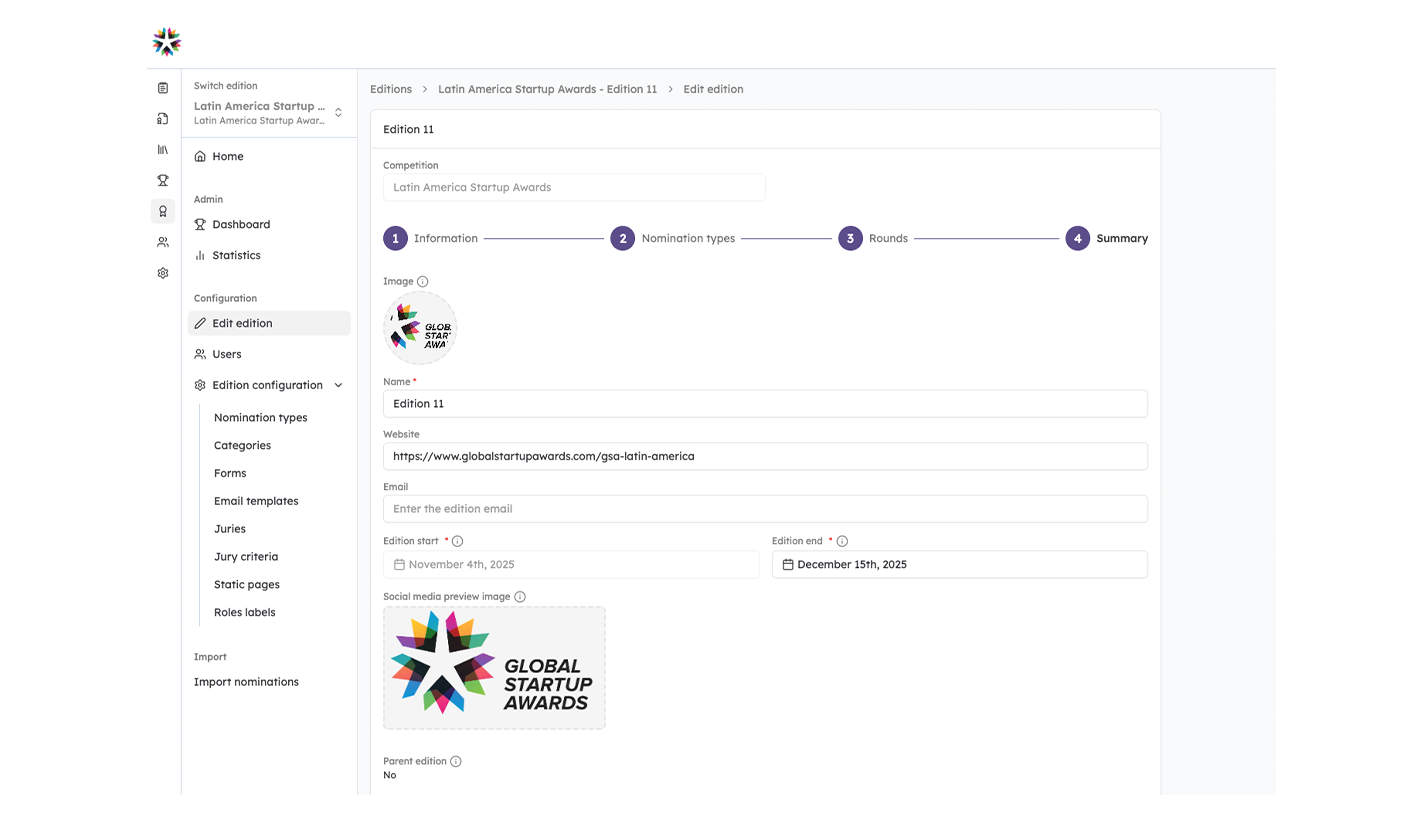Click the trophy icon beside Dashboard

(200, 224)
